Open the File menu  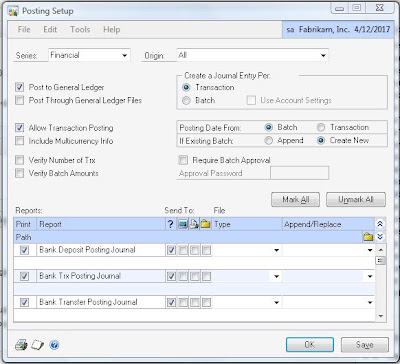tap(24, 29)
